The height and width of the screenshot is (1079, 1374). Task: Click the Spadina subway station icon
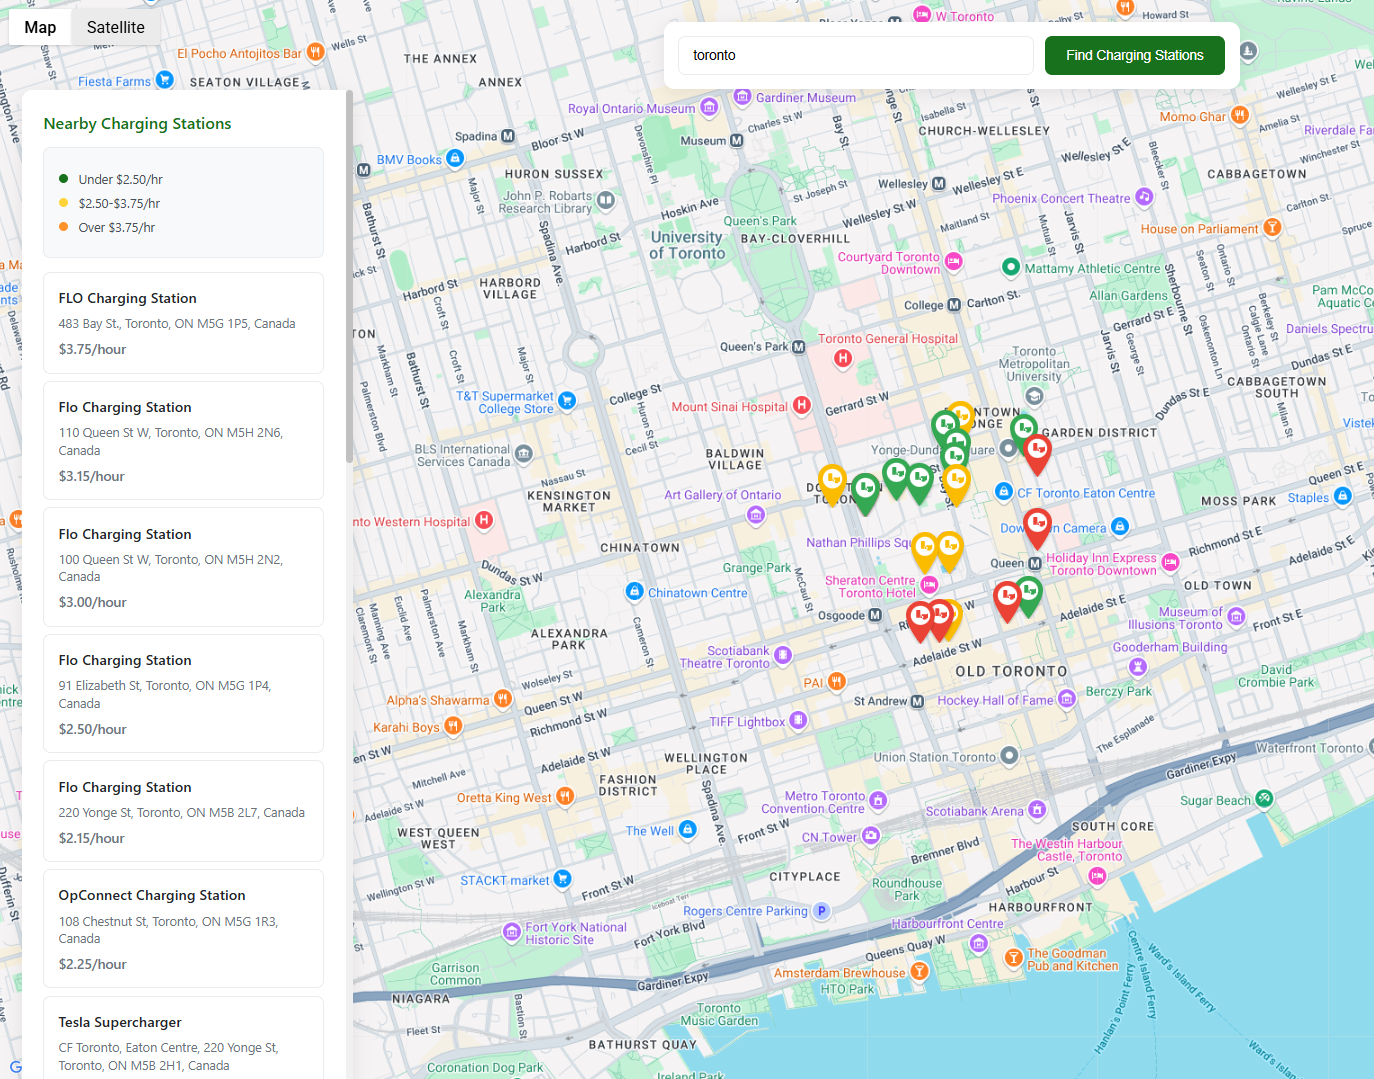[x=508, y=136]
